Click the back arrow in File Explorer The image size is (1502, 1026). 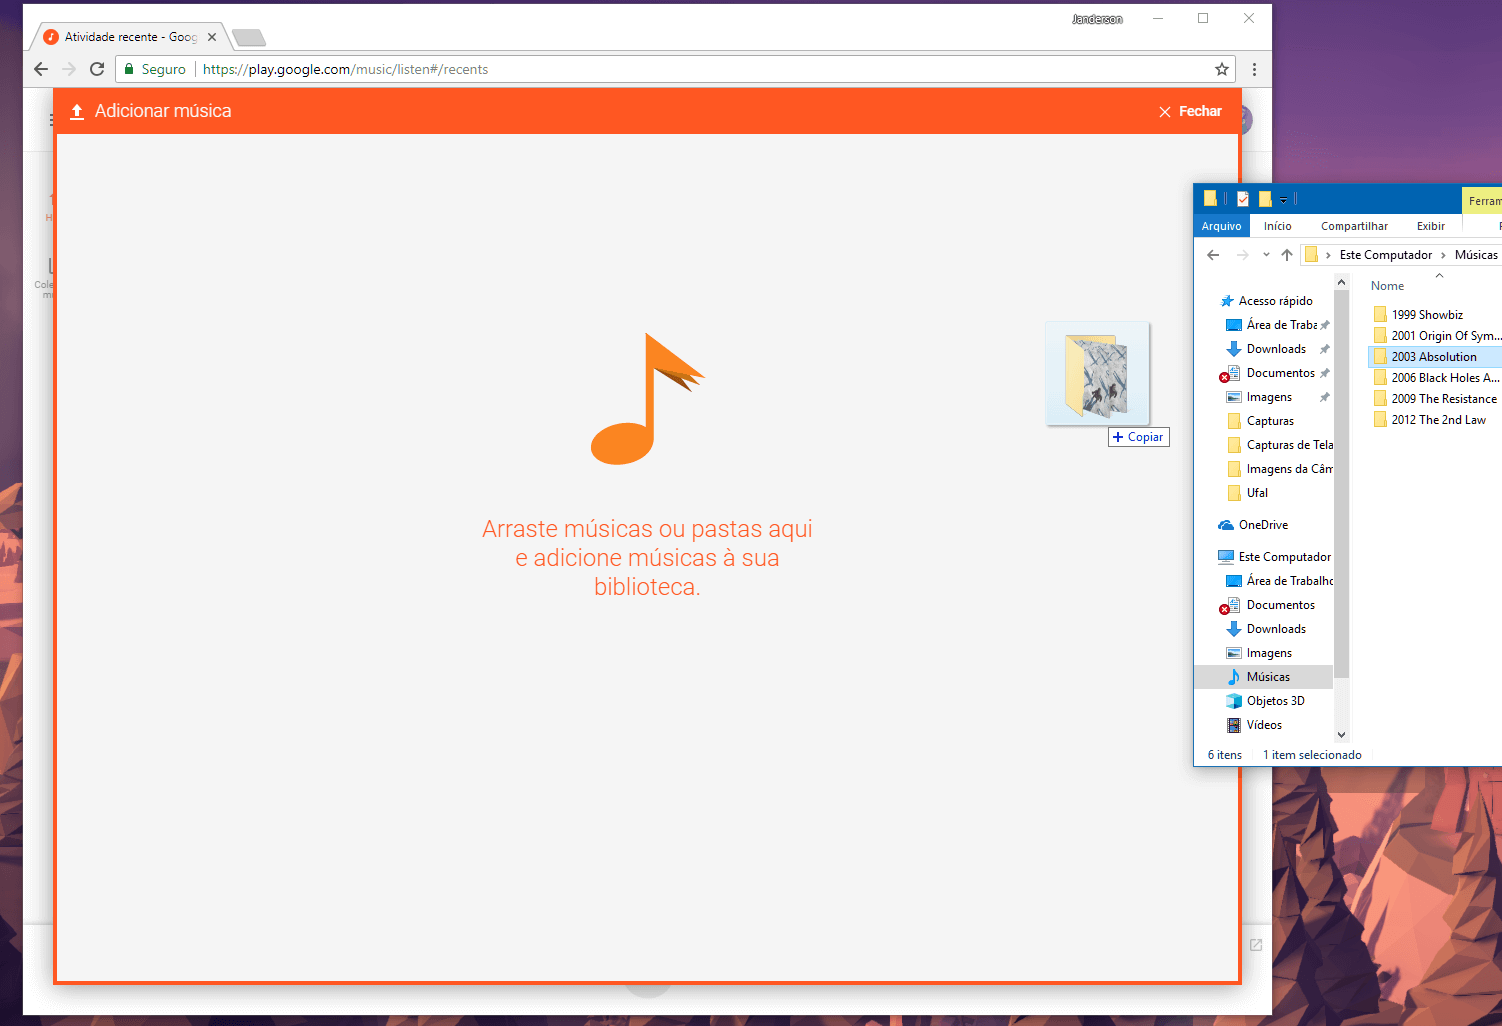[x=1212, y=254]
